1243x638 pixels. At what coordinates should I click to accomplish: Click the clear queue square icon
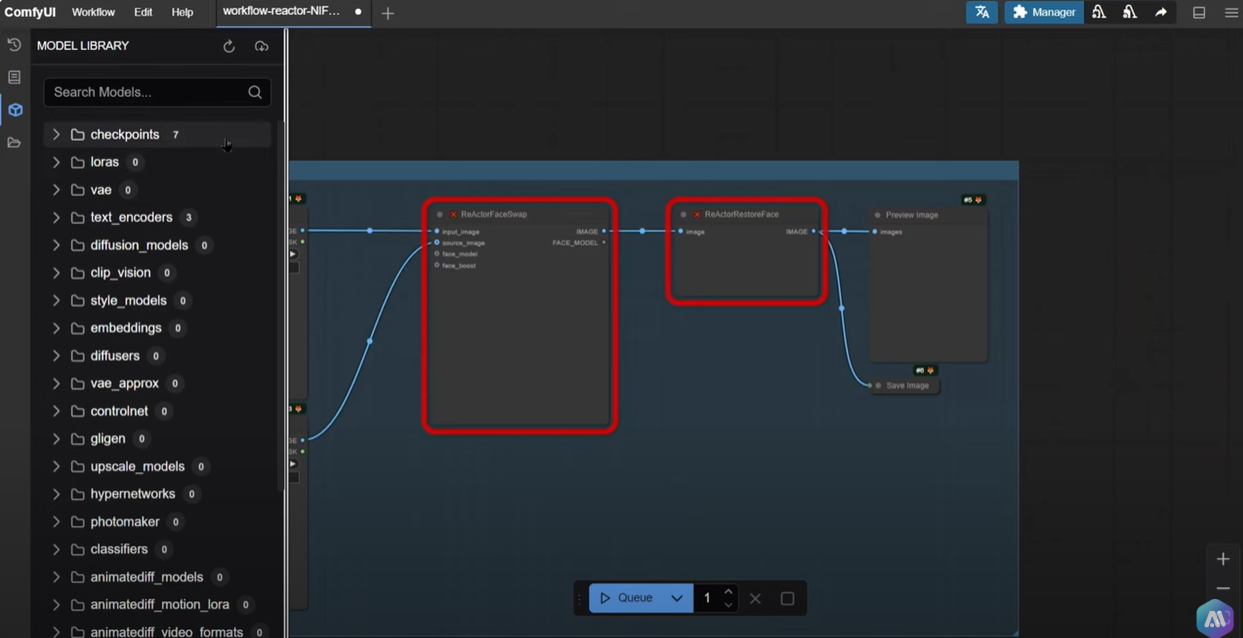coord(787,598)
